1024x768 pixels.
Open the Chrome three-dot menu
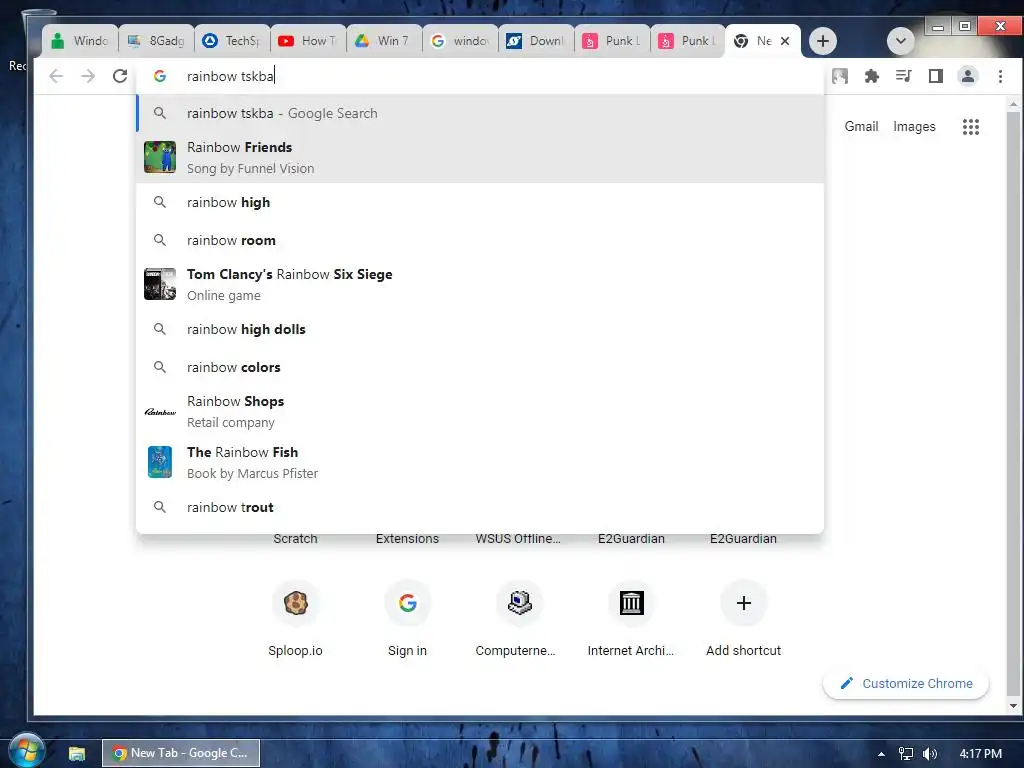tap(1000, 76)
